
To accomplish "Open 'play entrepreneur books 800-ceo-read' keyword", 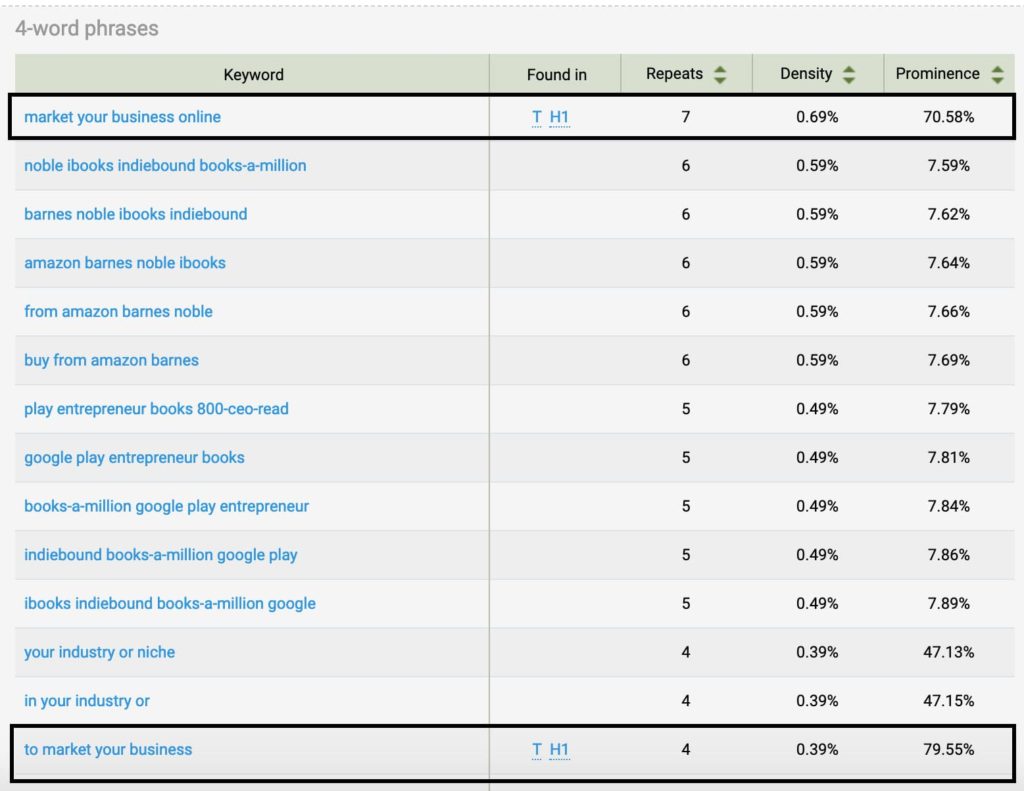I will (x=156, y=409).
